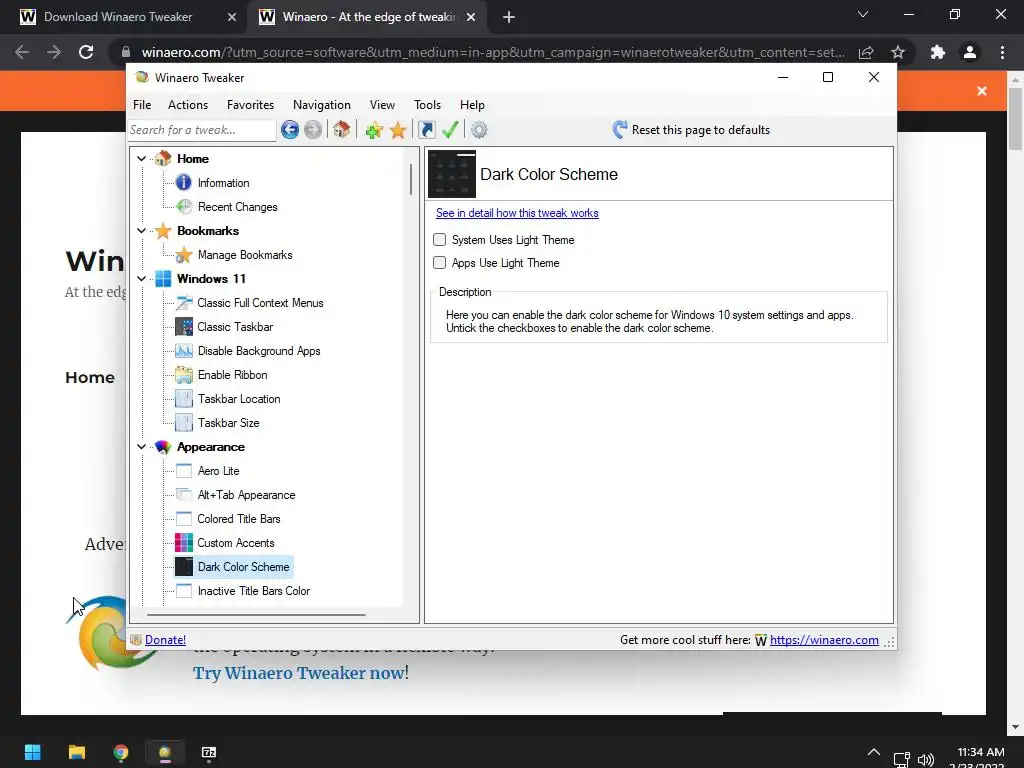Image resolution: width=1024 pixels, height=768 pixels.
Task: Select Aero Lite in the tree
Action: [x=218, y=471]
